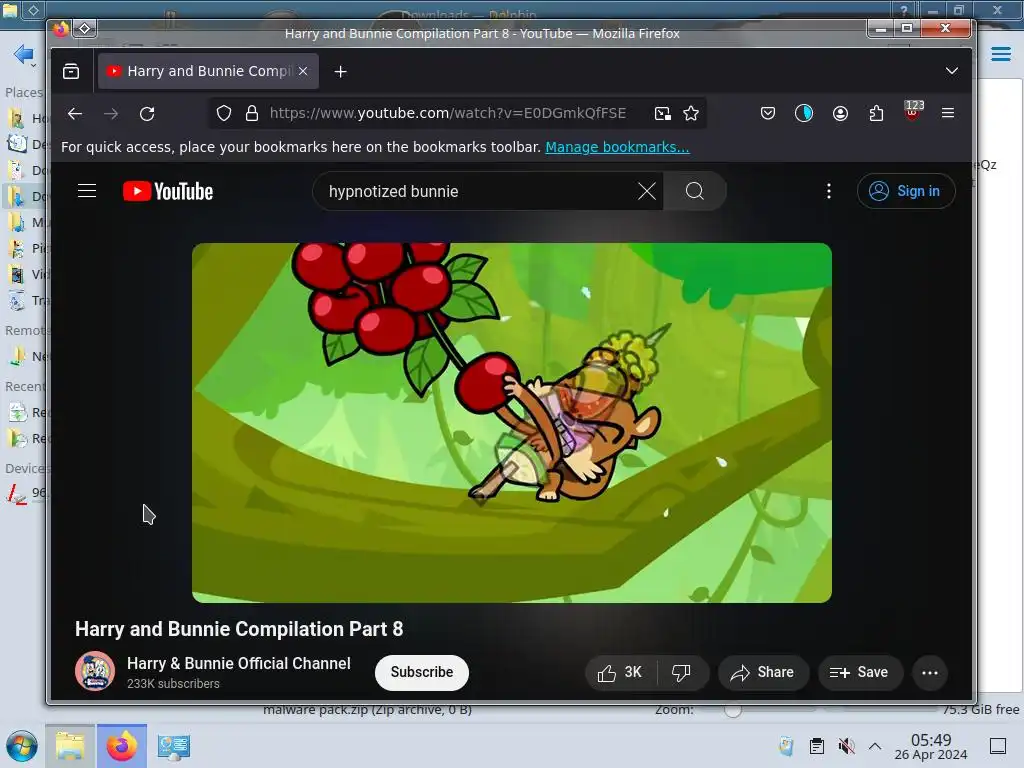Show desktop via taskbar corner button

click(998, 746)
